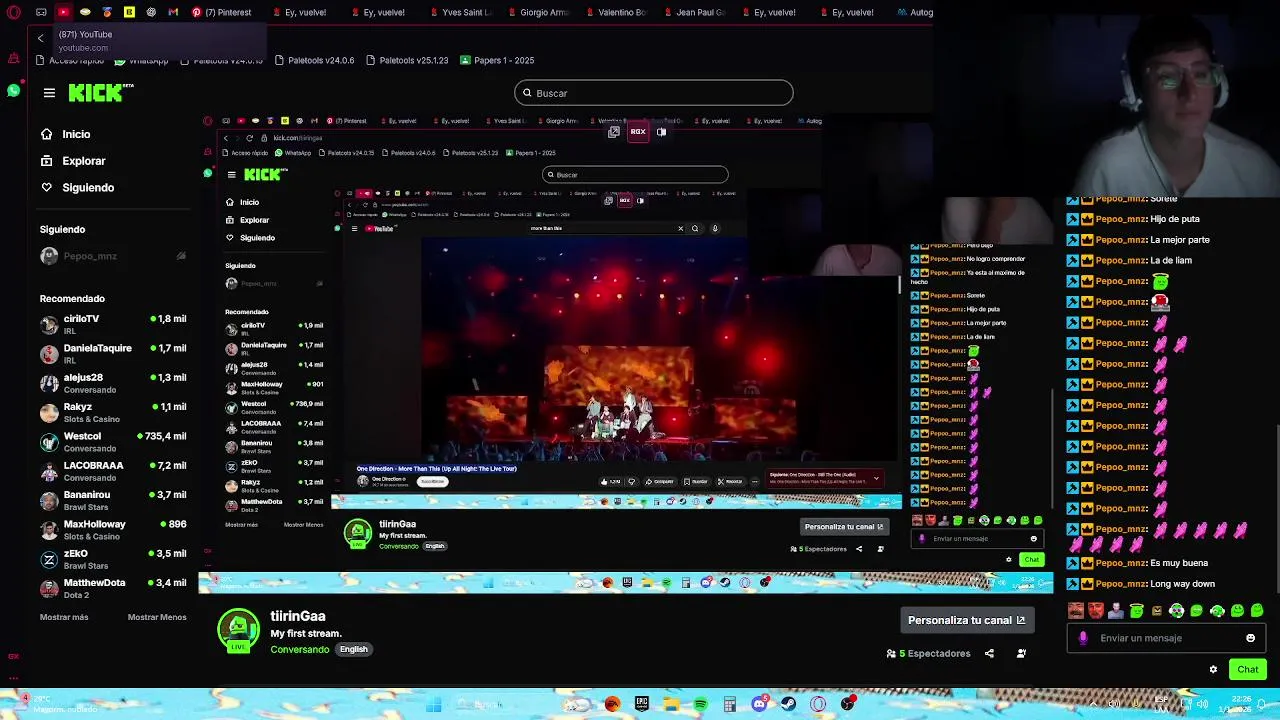Click the Conversando category link
Image resolution: width=1280 pixels, height=720 pixels.
[300, 650]
